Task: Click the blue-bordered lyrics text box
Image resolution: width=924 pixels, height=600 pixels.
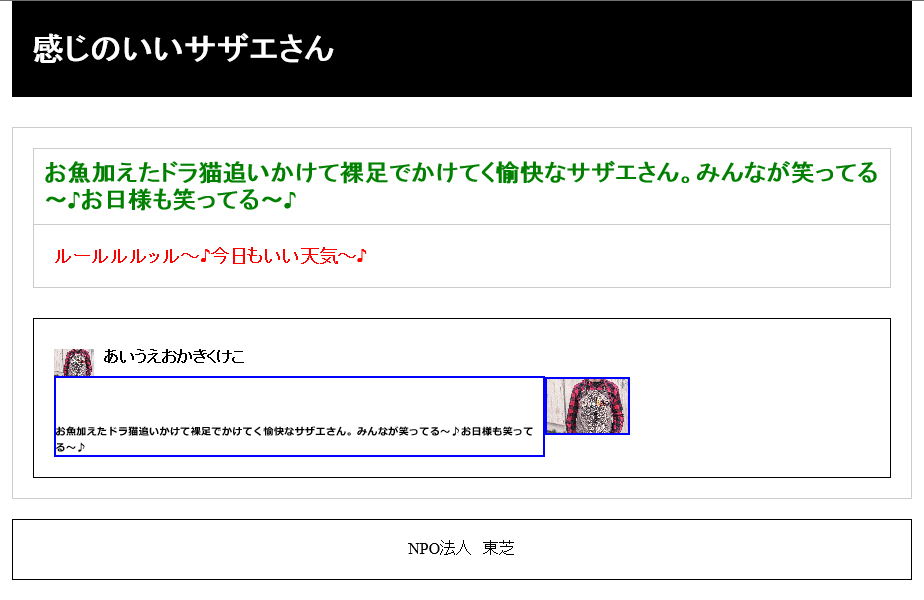Action: click(298, 417)
